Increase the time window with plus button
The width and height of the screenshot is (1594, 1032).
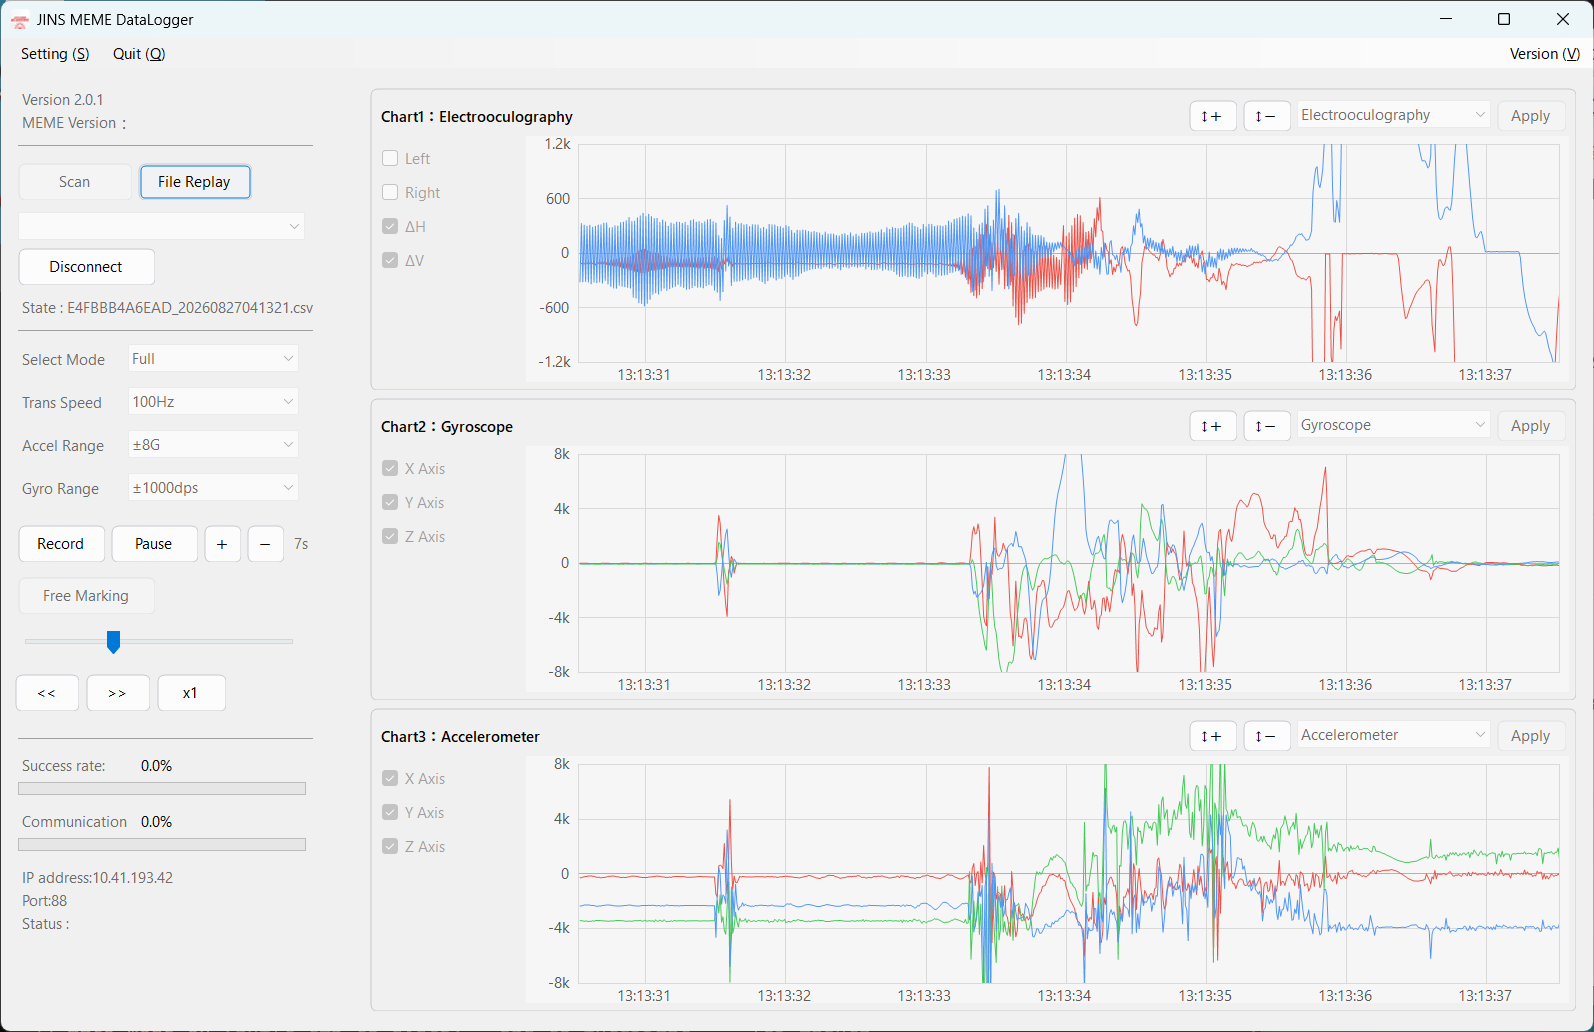222,544
